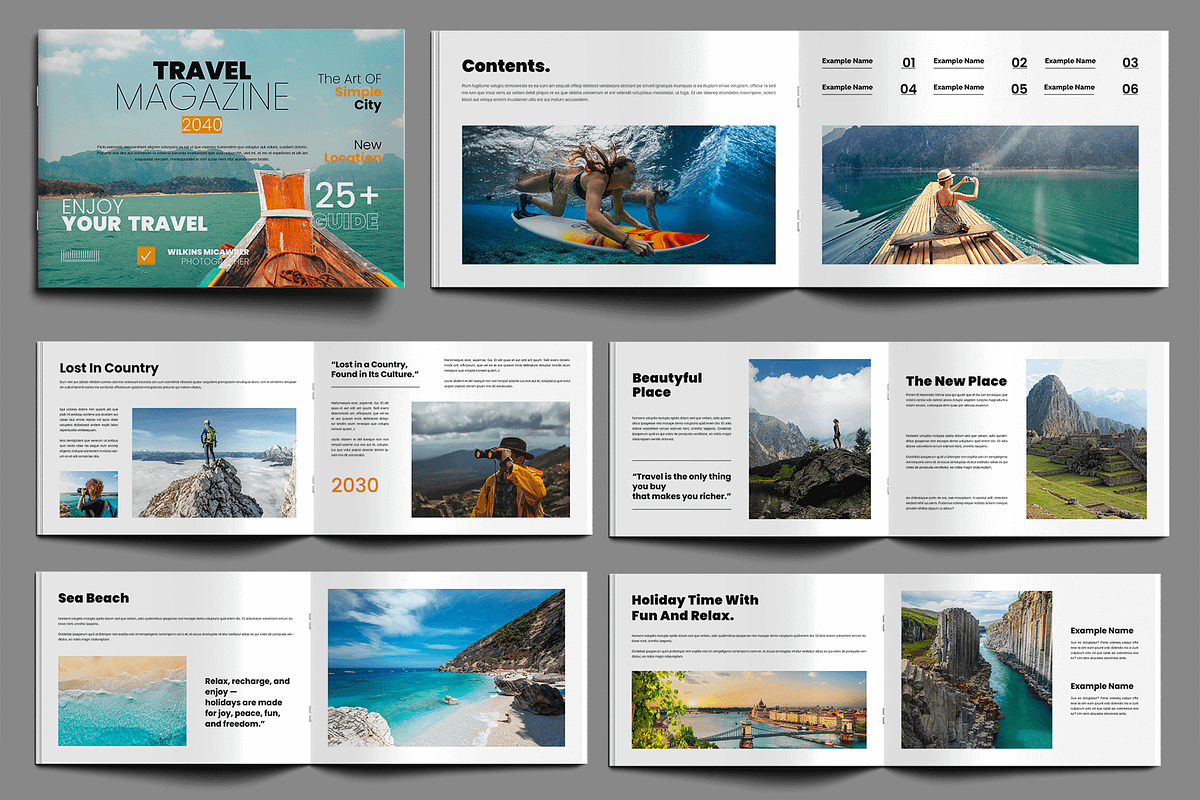This screenshot has width=1200, height=800.
Task: Click the aerial beach waves photo
Action: coord(122,701)
